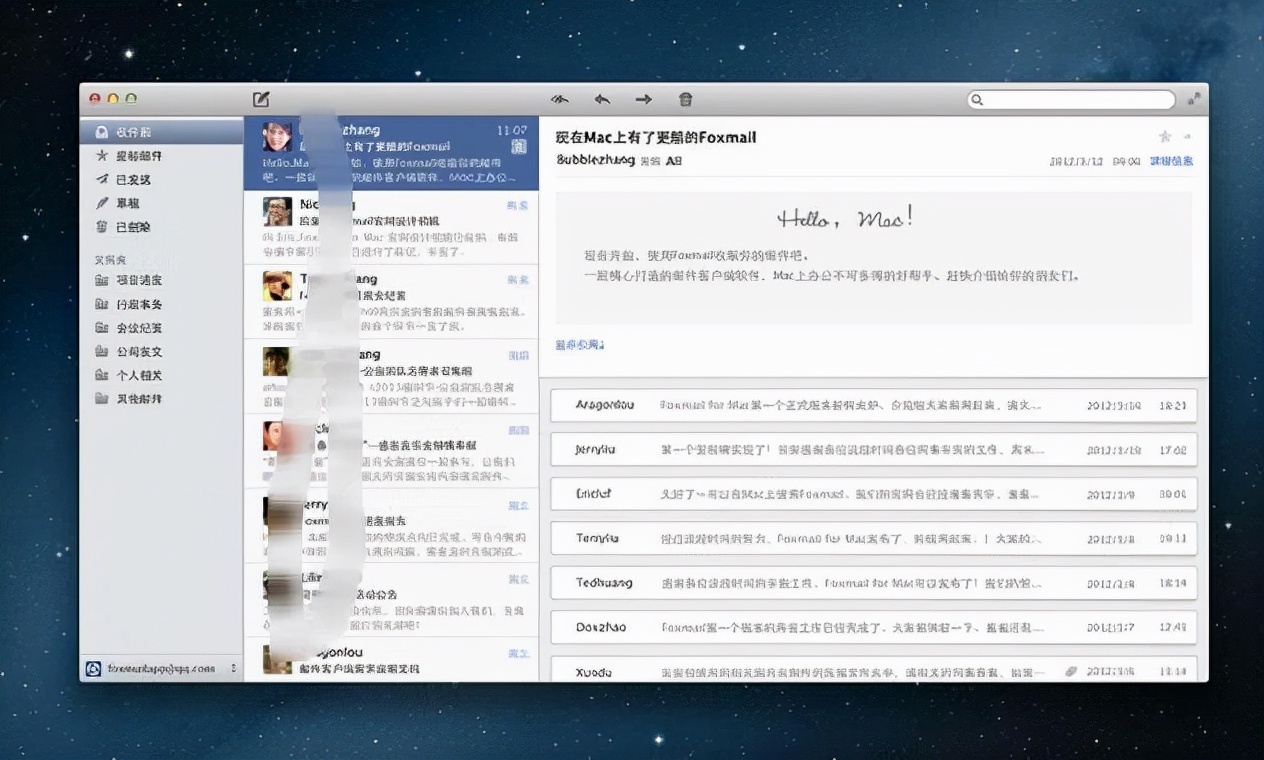Image resolution: width=1264 pixels, height=760 pixels.
Task: Click the blue link below the Hello Mac message
Action: (580, 345)
